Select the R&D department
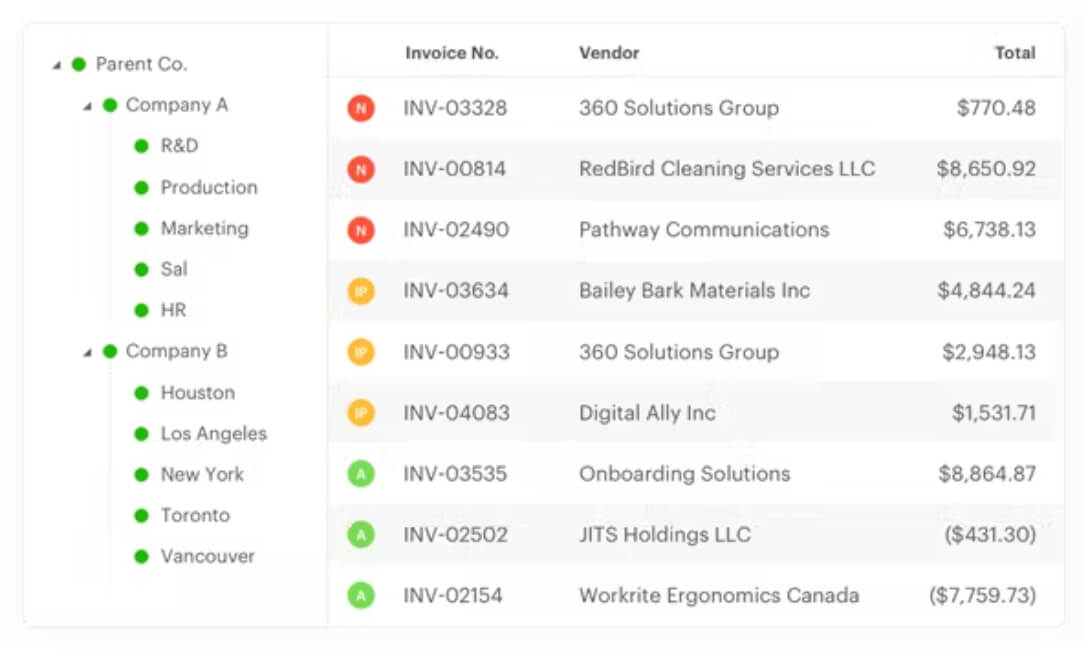1088x650 pixels. click(180, 146)
